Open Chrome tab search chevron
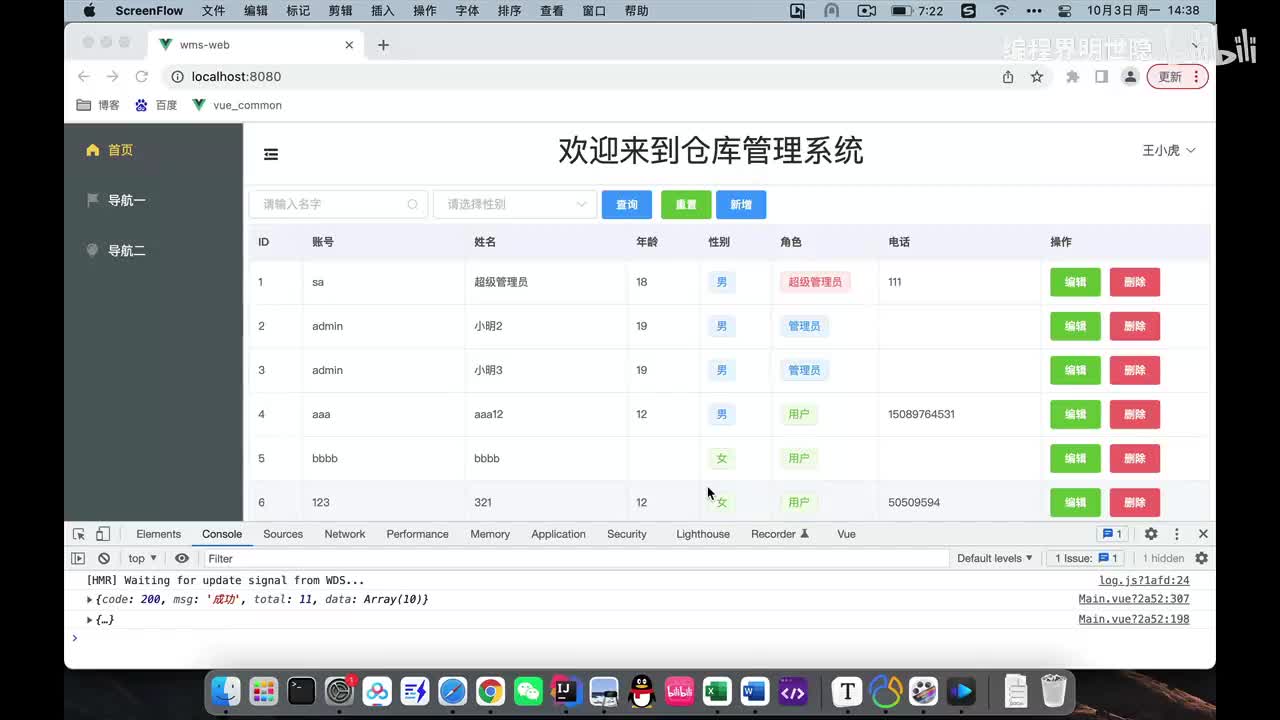This screenshot has width=1280, height=720. [1194, 45]
